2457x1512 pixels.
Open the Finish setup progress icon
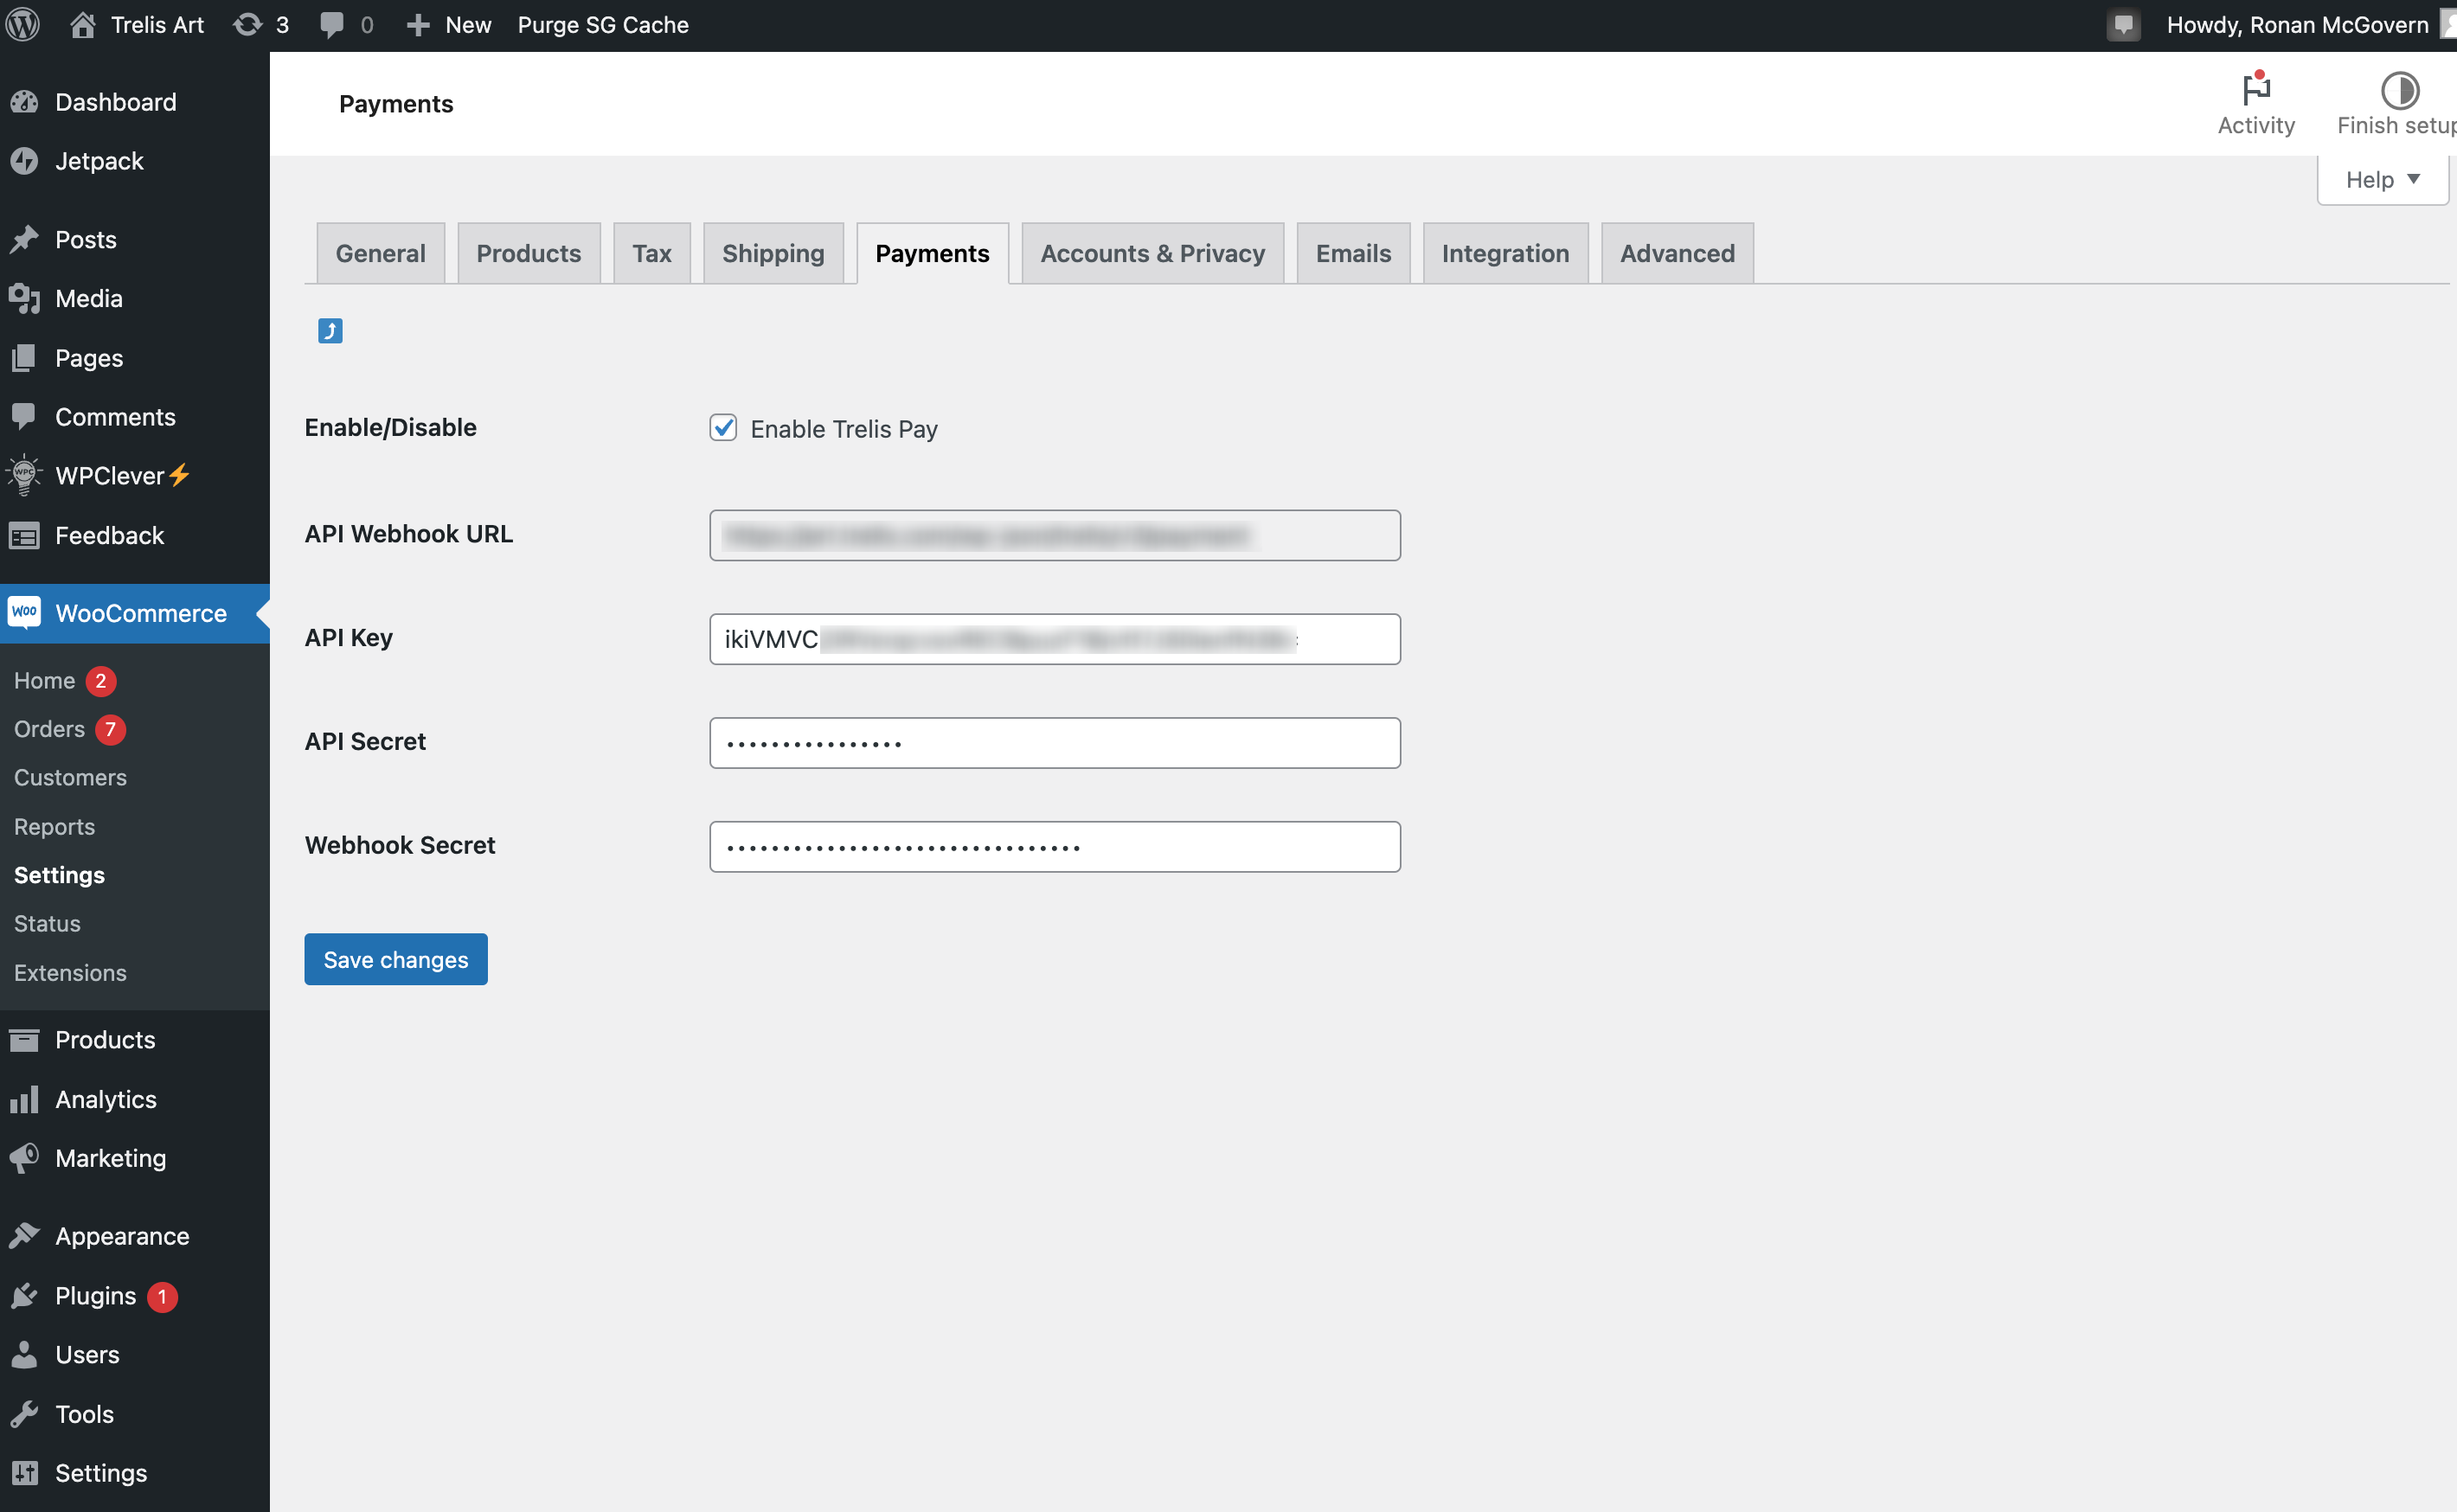(x=2398, y=103)
